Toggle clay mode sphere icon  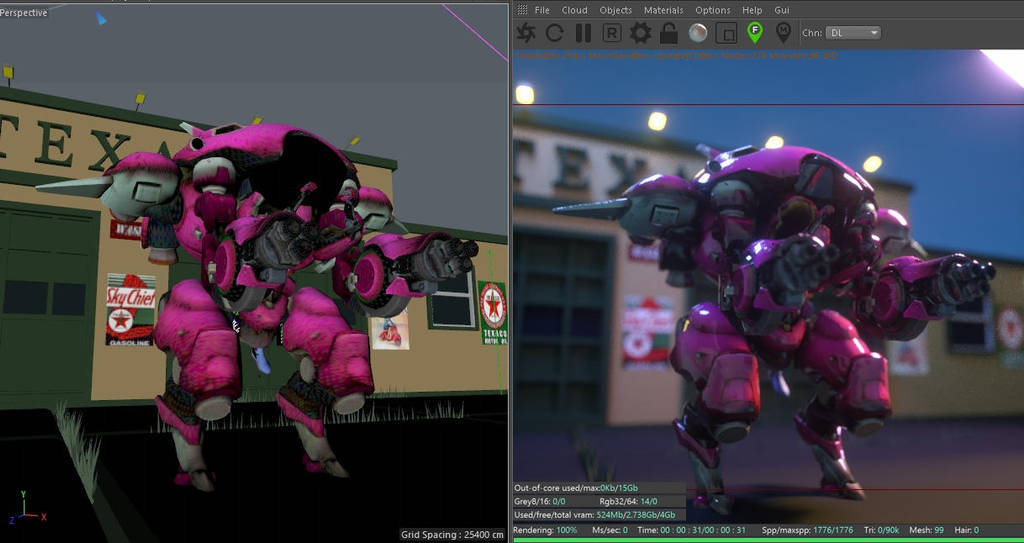(x=697, y=33)
